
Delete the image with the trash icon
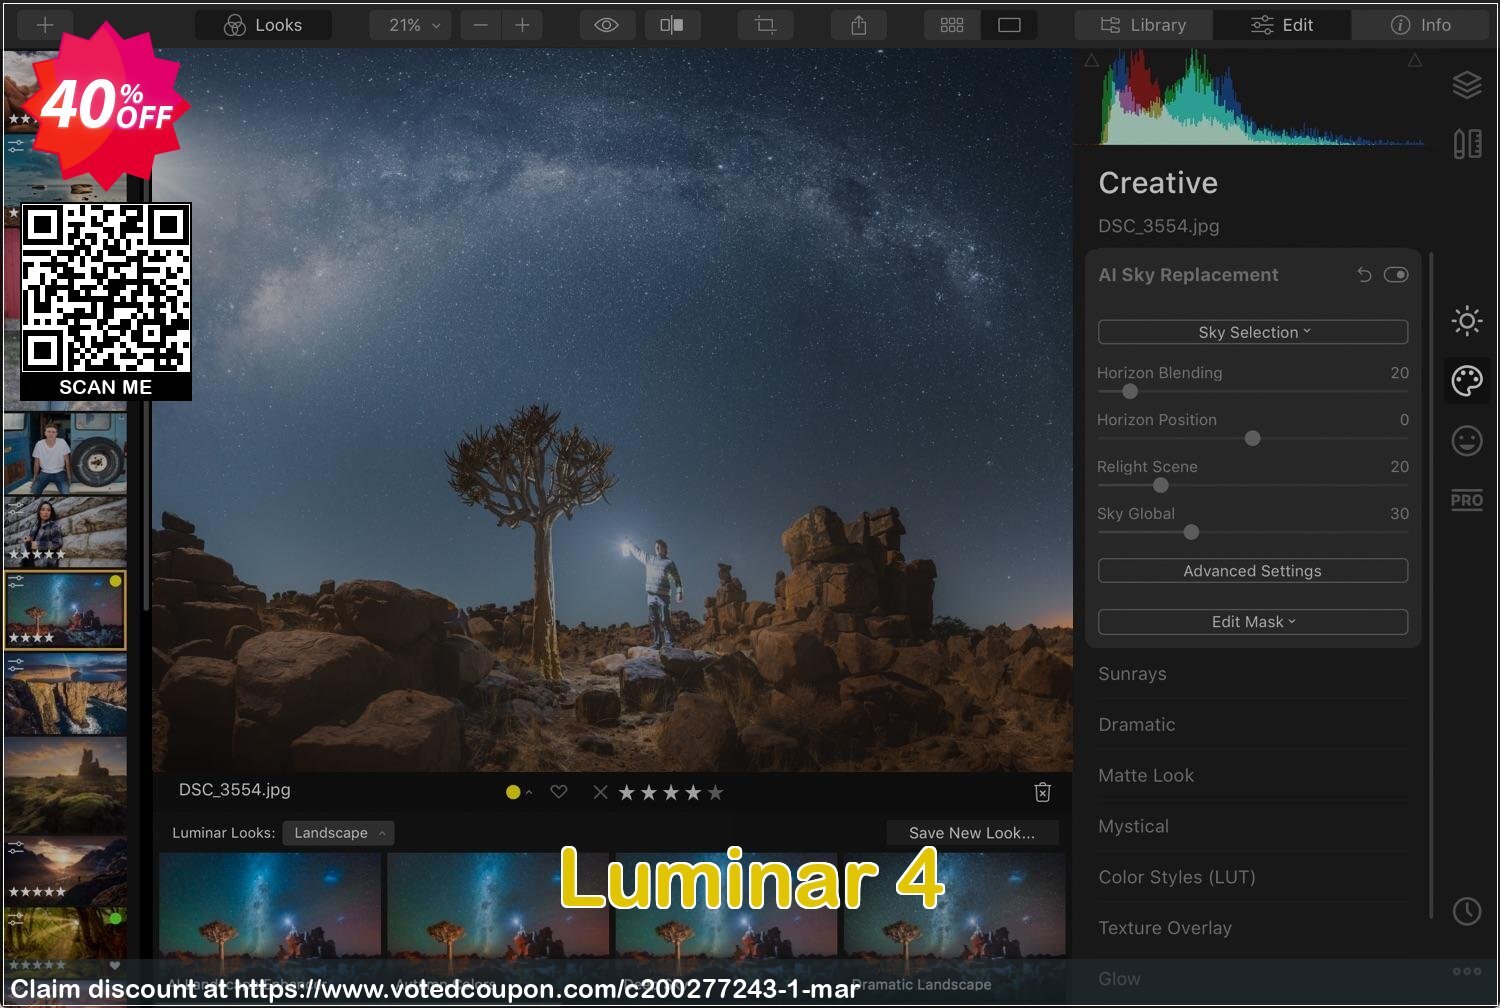[x=1042, y=792]
